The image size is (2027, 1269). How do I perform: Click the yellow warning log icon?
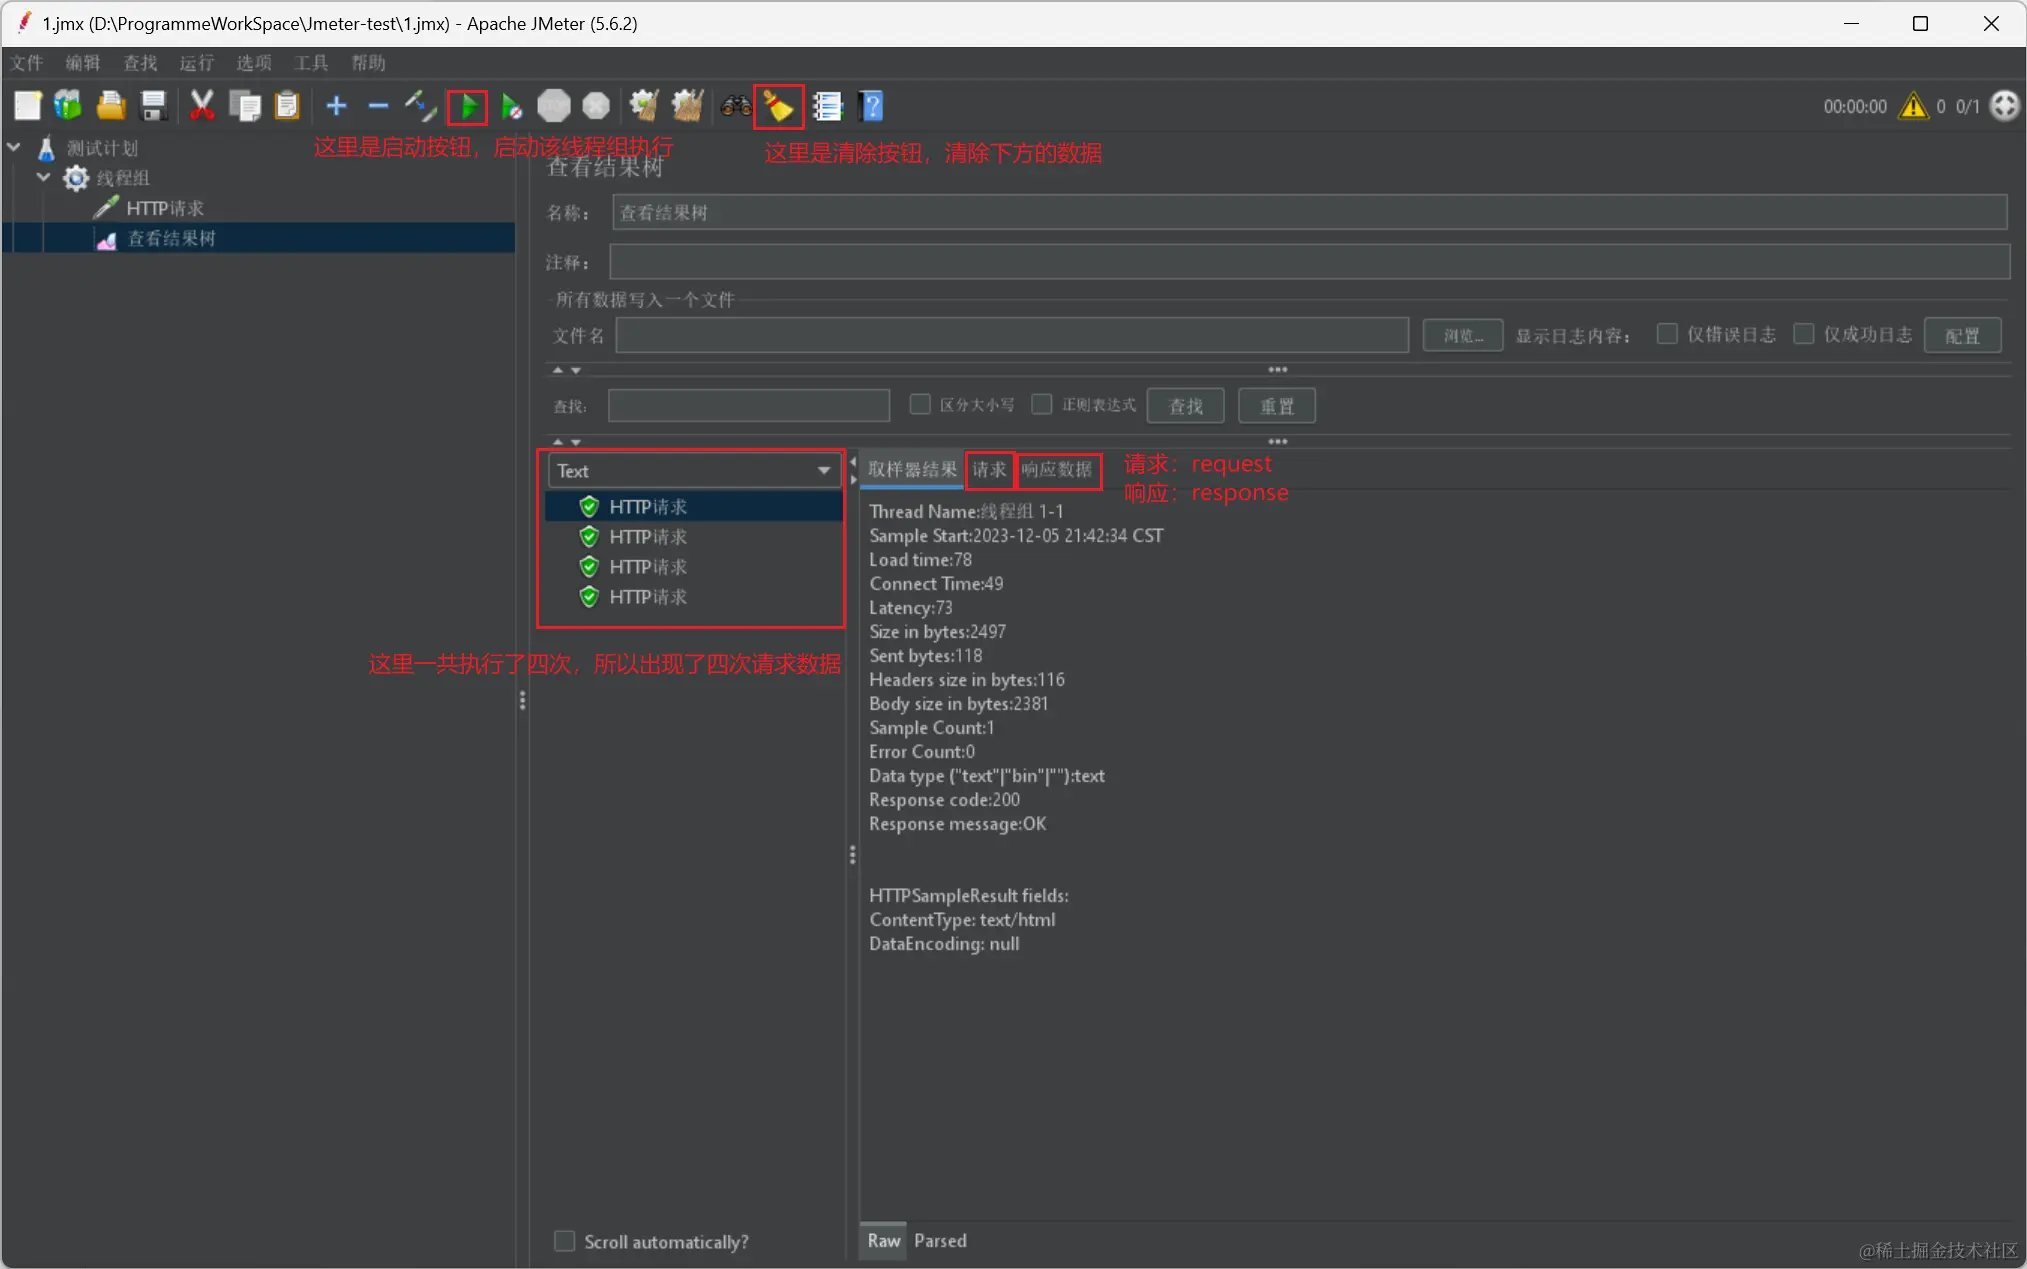point(1912,106)
